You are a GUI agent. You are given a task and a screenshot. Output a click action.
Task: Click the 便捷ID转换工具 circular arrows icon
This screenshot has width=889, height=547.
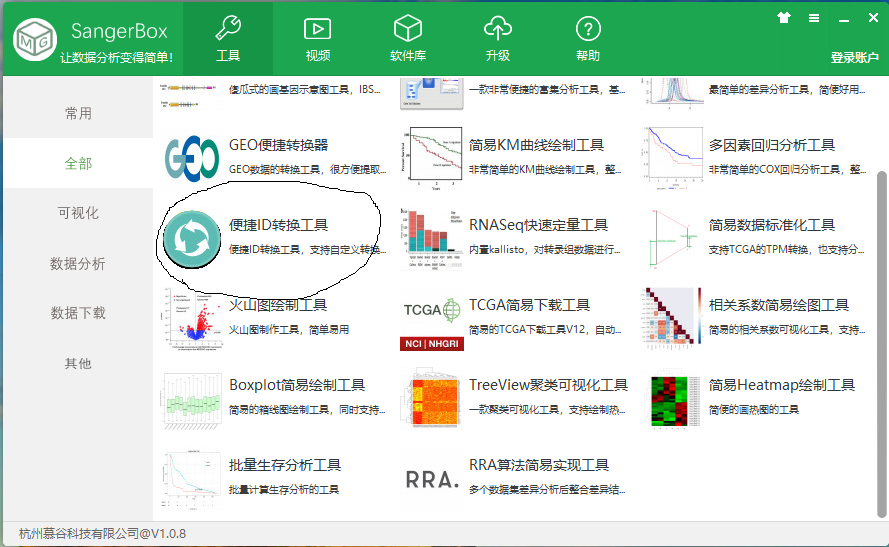(192, 238)
